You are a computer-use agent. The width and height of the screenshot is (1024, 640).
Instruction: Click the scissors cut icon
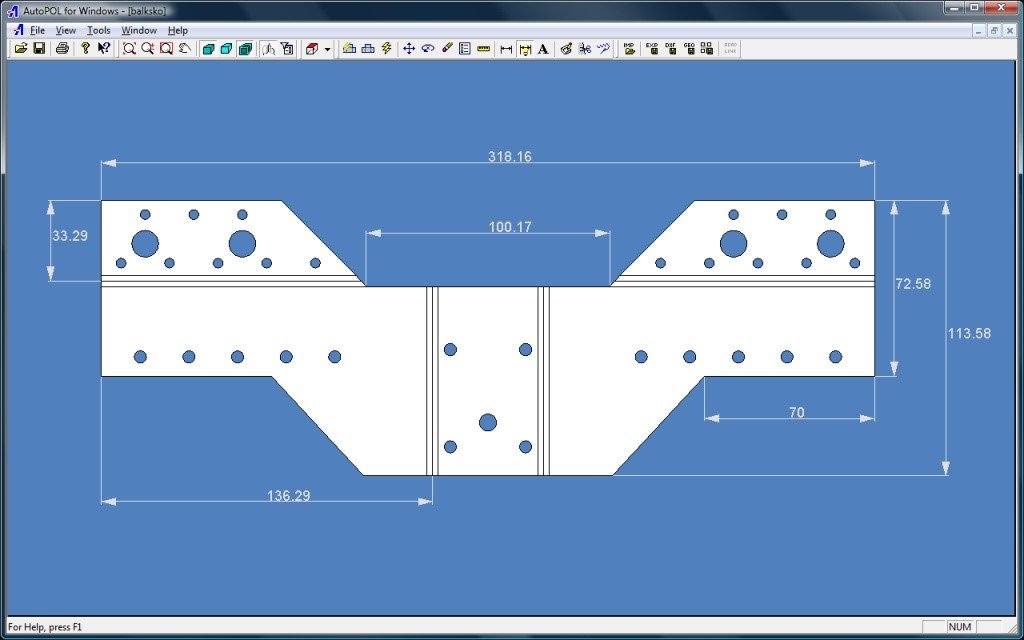[585, 48]
